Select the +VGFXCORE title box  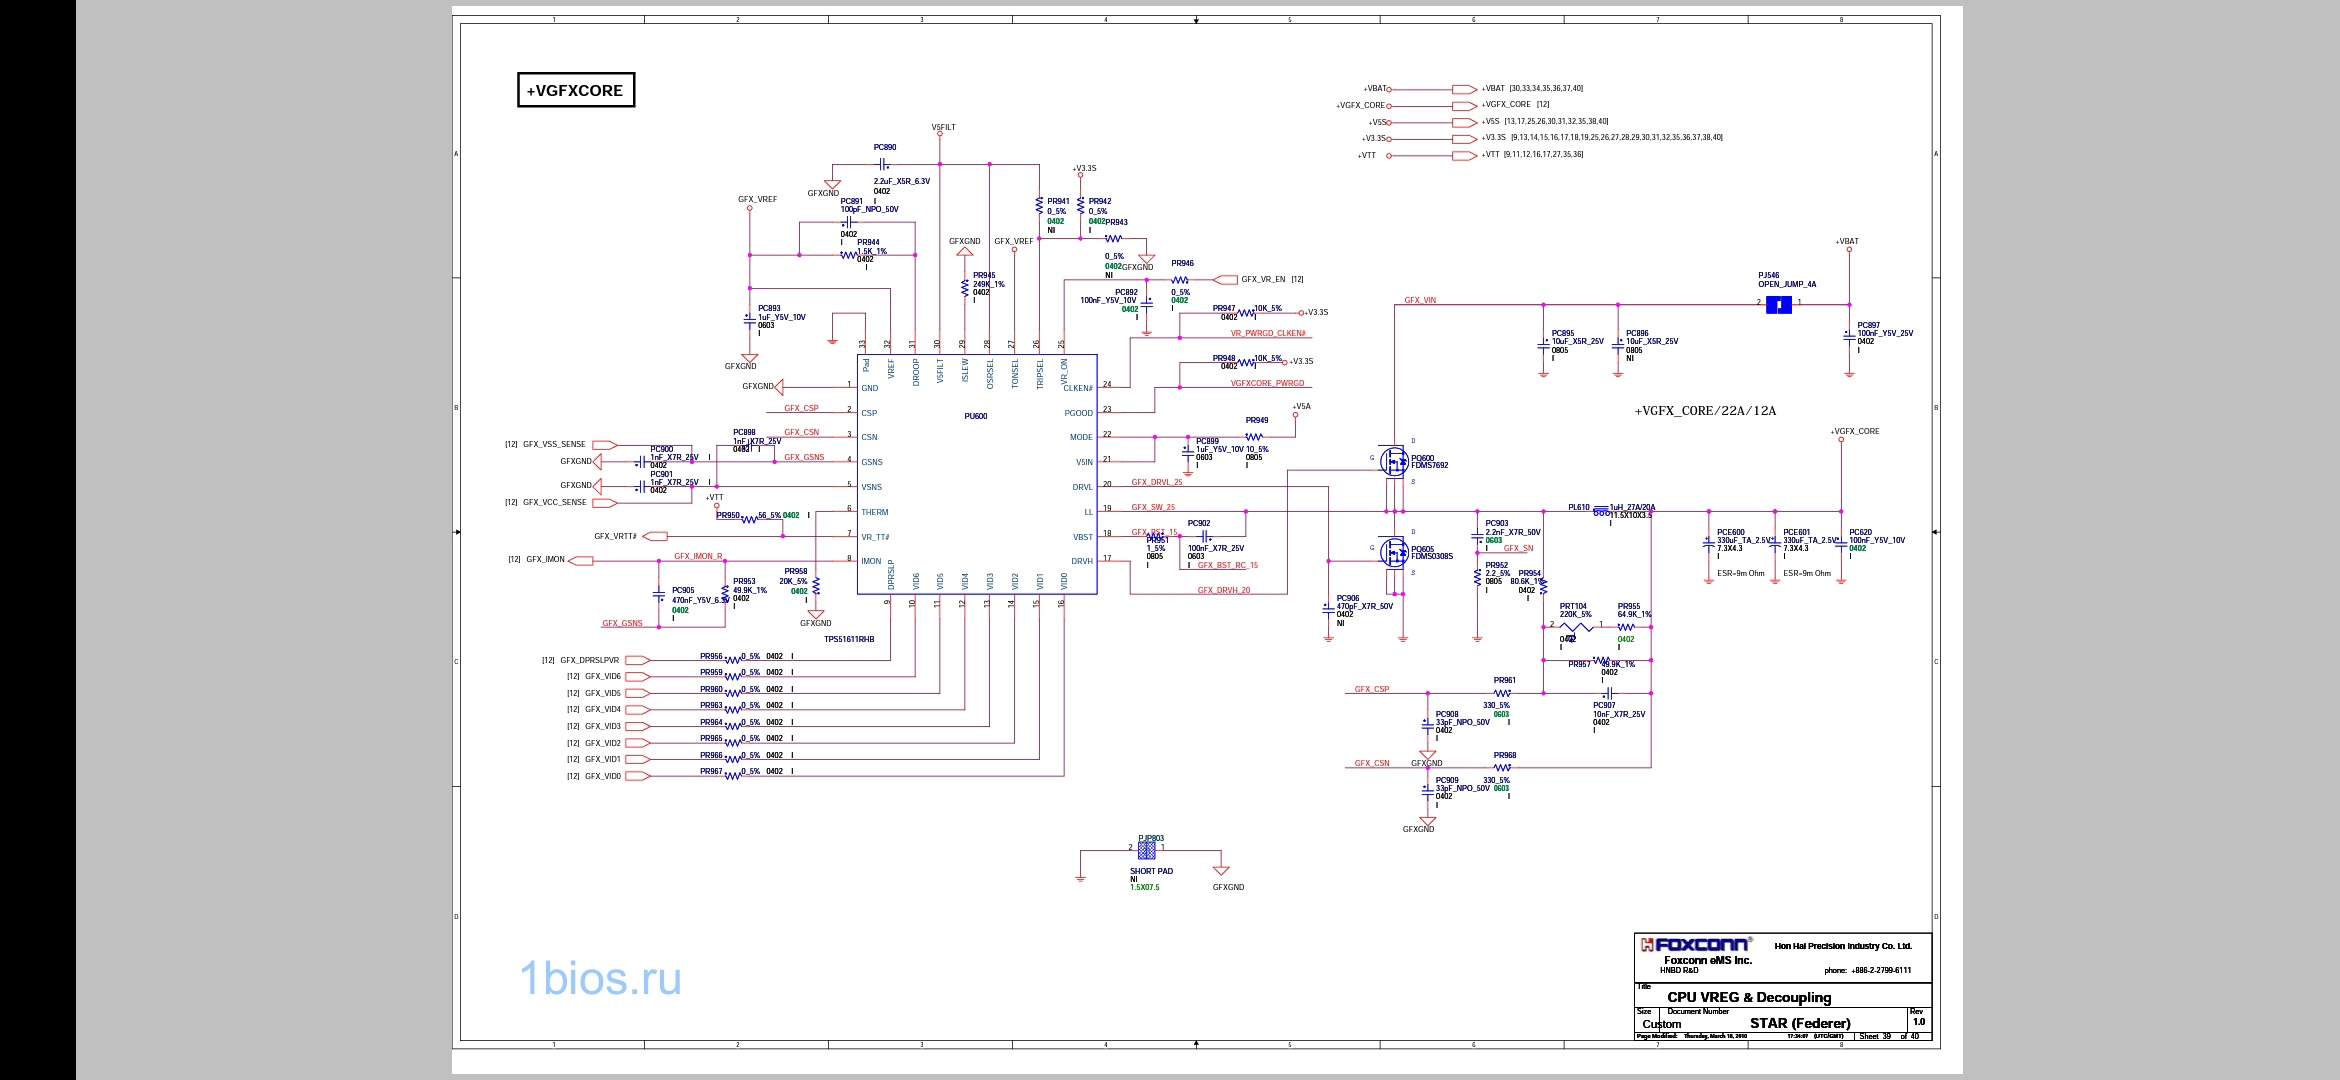pos(576,90)
